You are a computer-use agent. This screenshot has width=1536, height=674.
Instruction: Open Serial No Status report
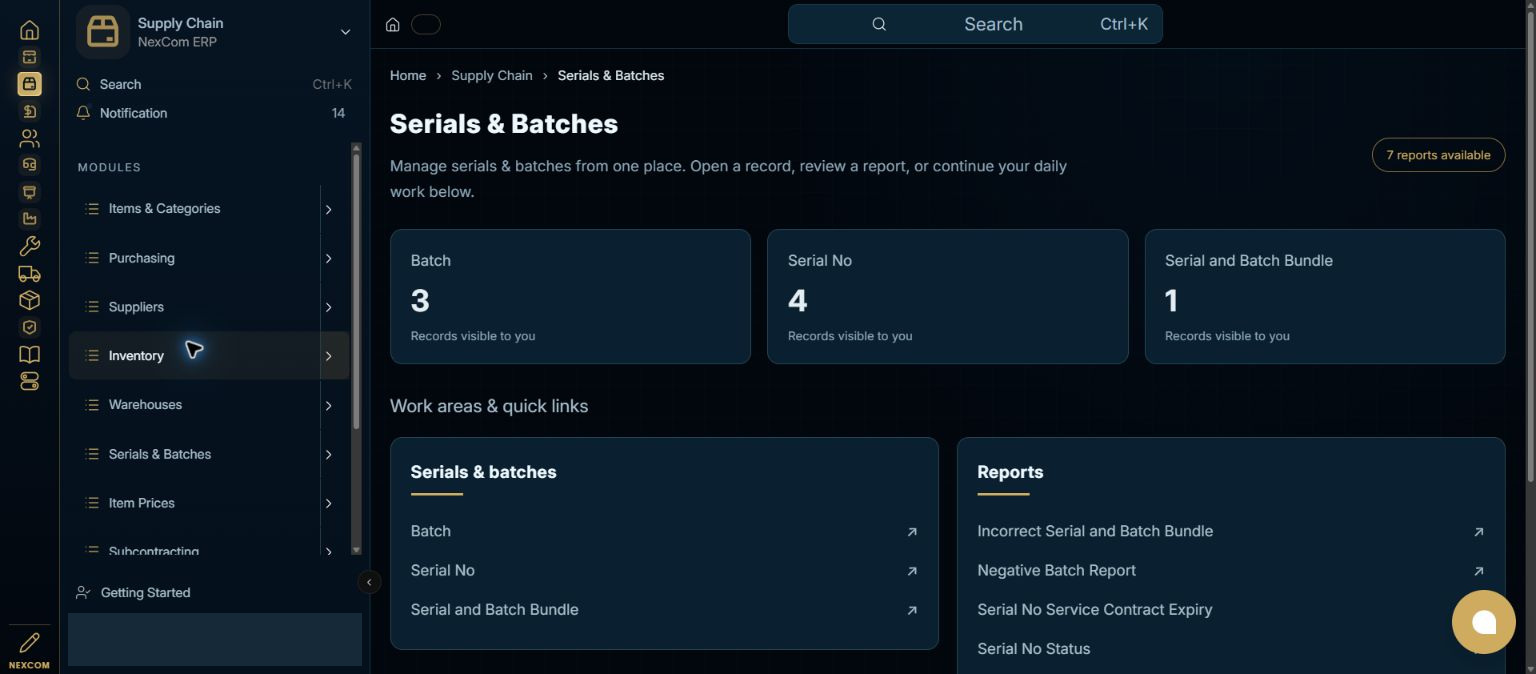(1034, 648)
